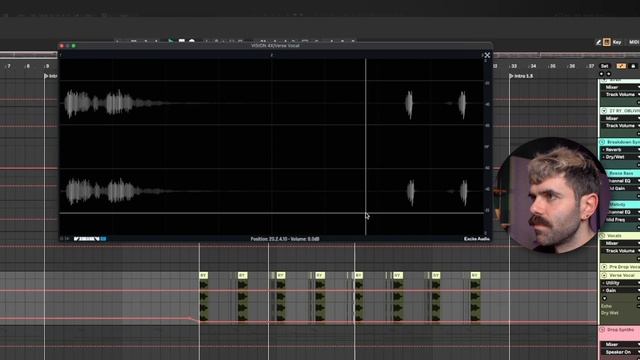The image size is (640, 360).
Task: Select the first RY clip on Verse Vocal
Action: pyautogui.click(x=204, y=276)
